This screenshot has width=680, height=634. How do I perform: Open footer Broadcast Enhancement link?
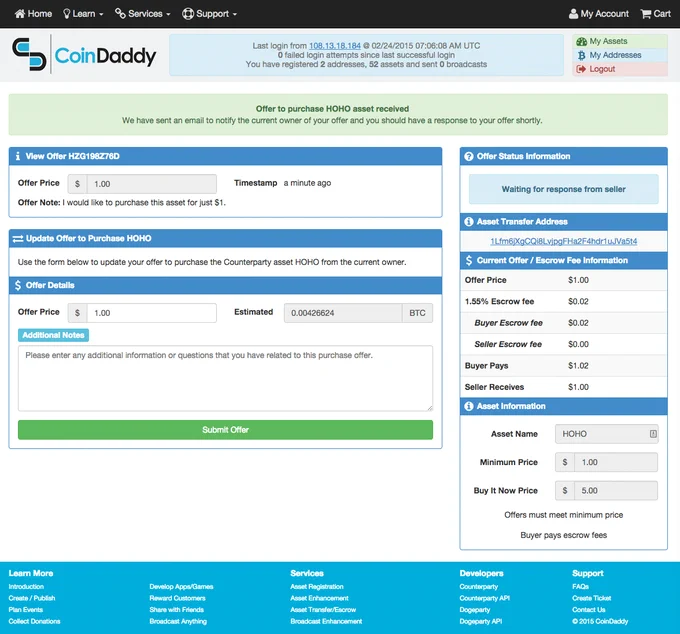coord(326,621)
